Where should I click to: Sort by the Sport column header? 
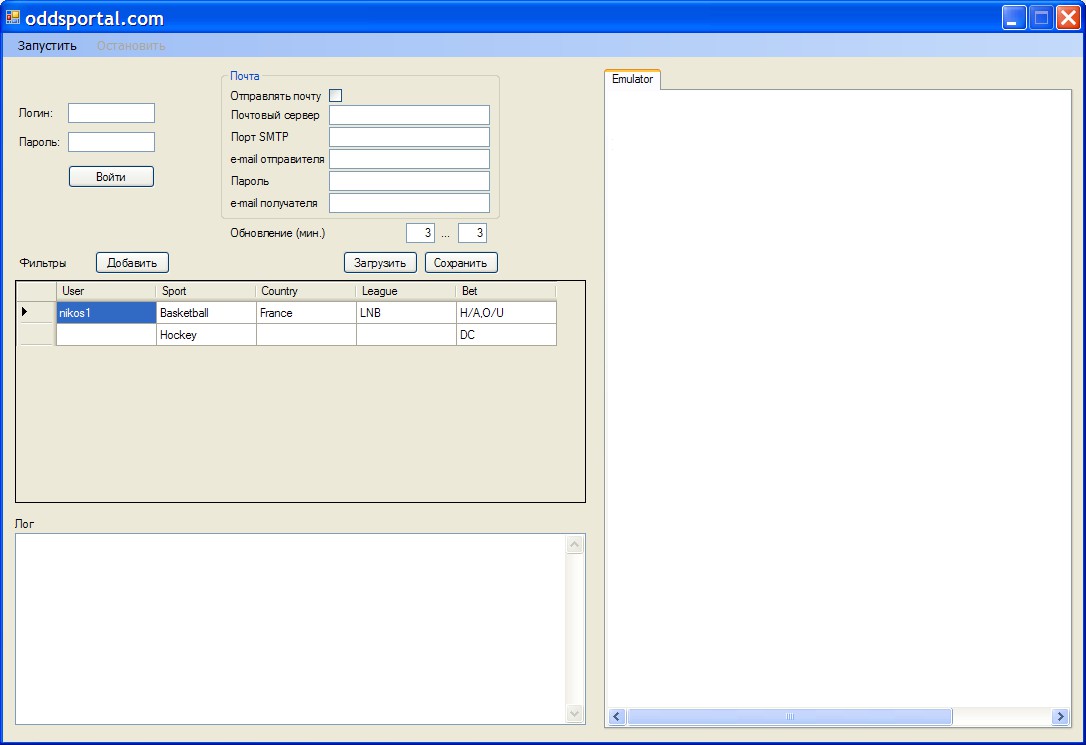206,291
